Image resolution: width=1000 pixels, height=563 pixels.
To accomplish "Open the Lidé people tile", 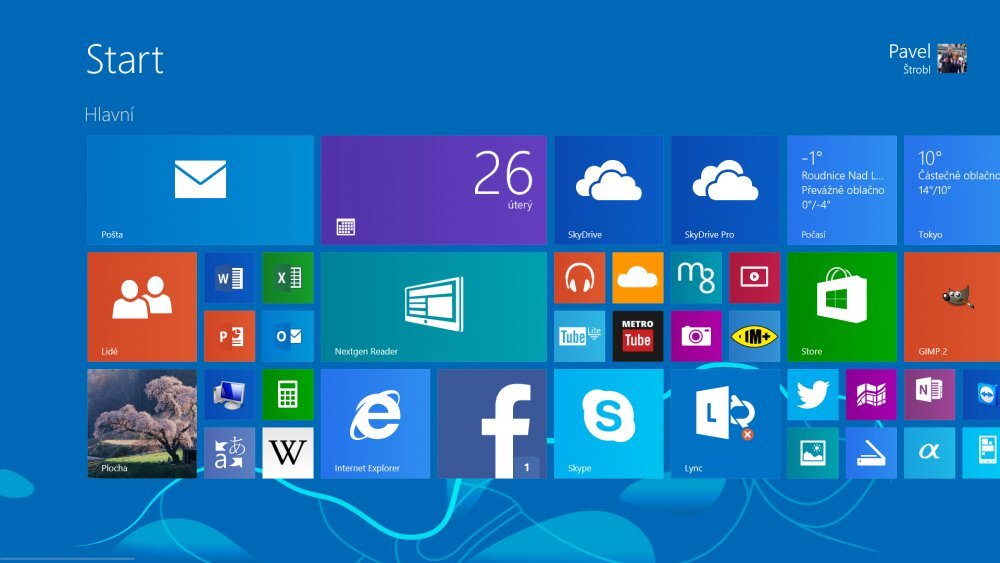I will pos(142,307).
